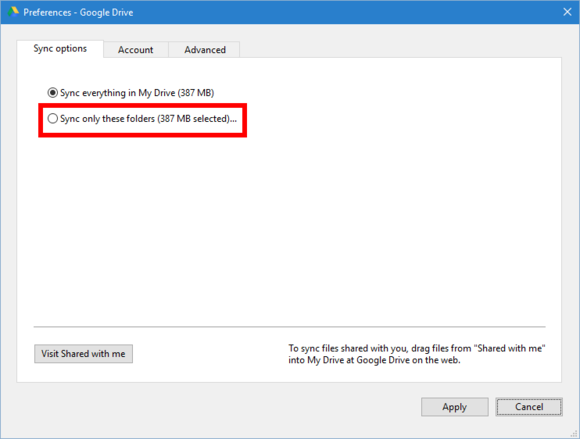Screen dimensions: 580x439
Task: Click the "To sync files shared with you" text
Action: 417,354
